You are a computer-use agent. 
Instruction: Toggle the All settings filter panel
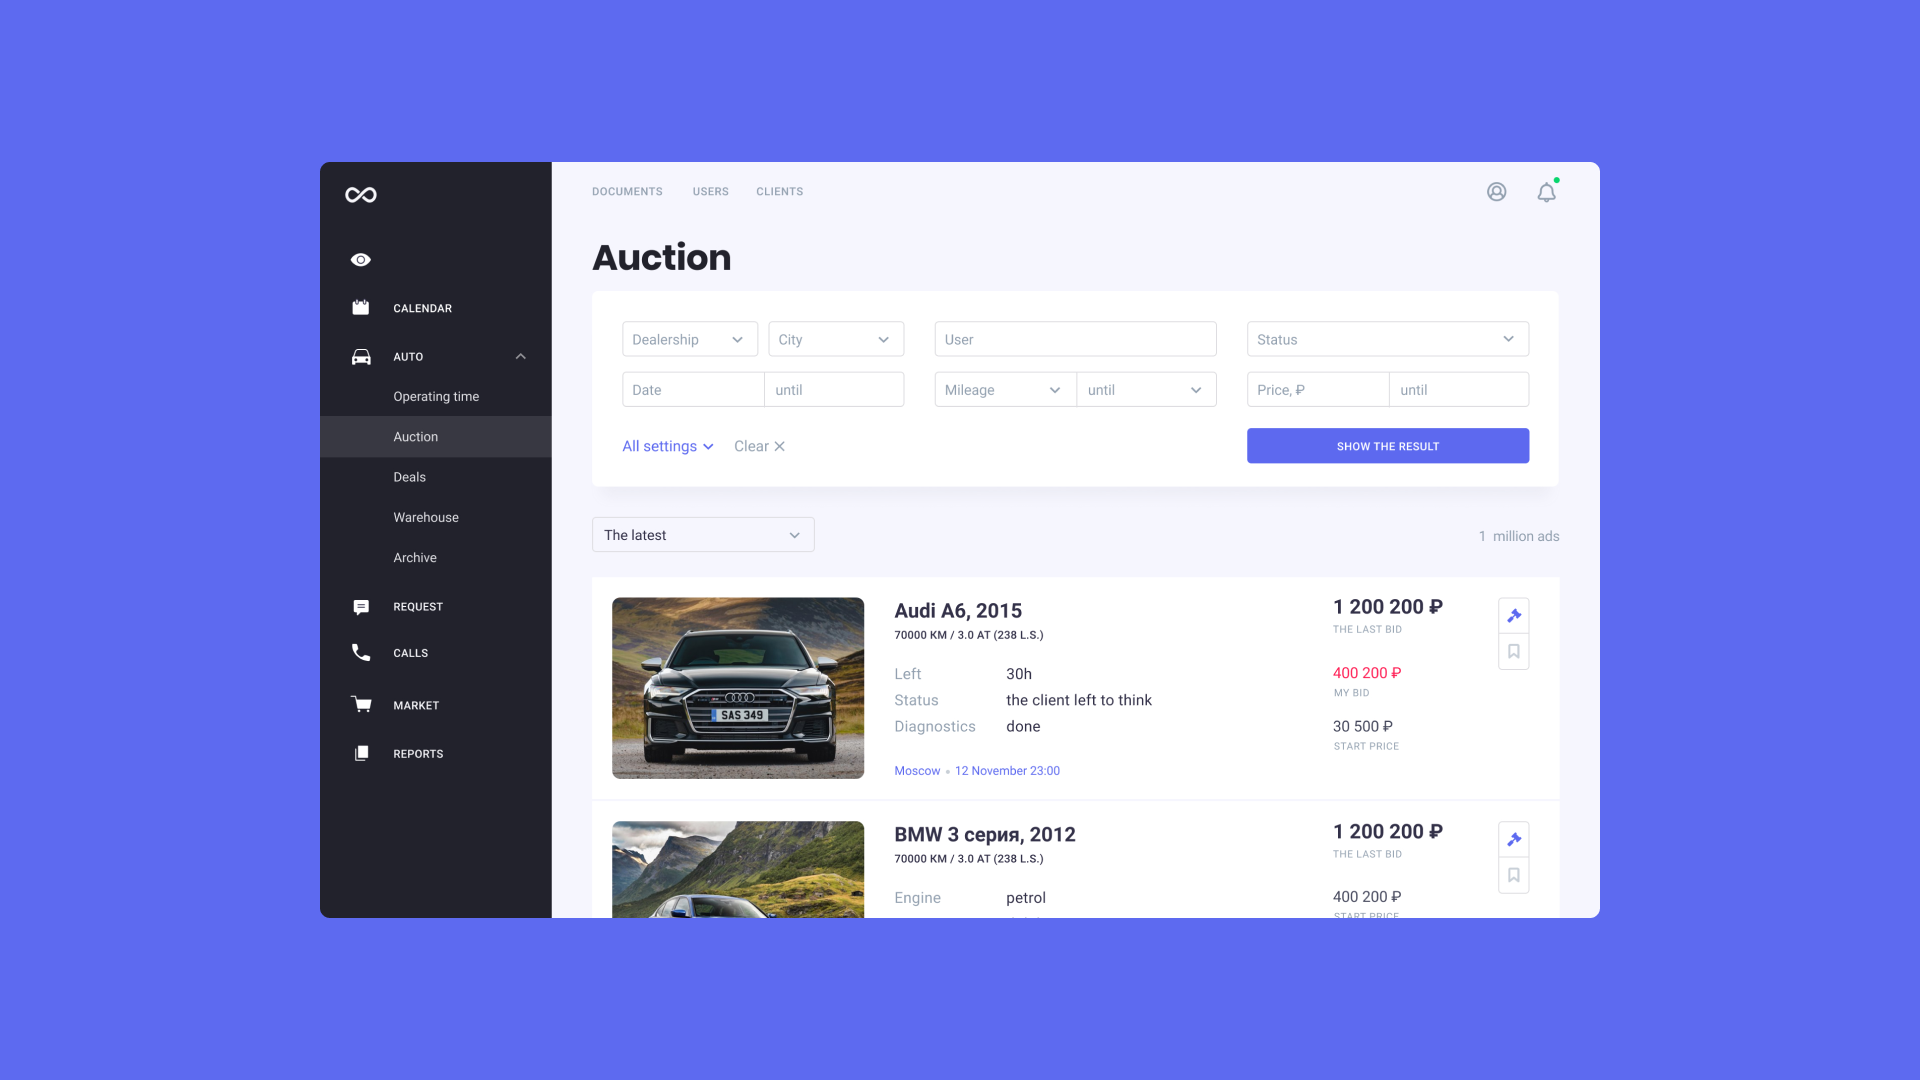pos(666,444)
